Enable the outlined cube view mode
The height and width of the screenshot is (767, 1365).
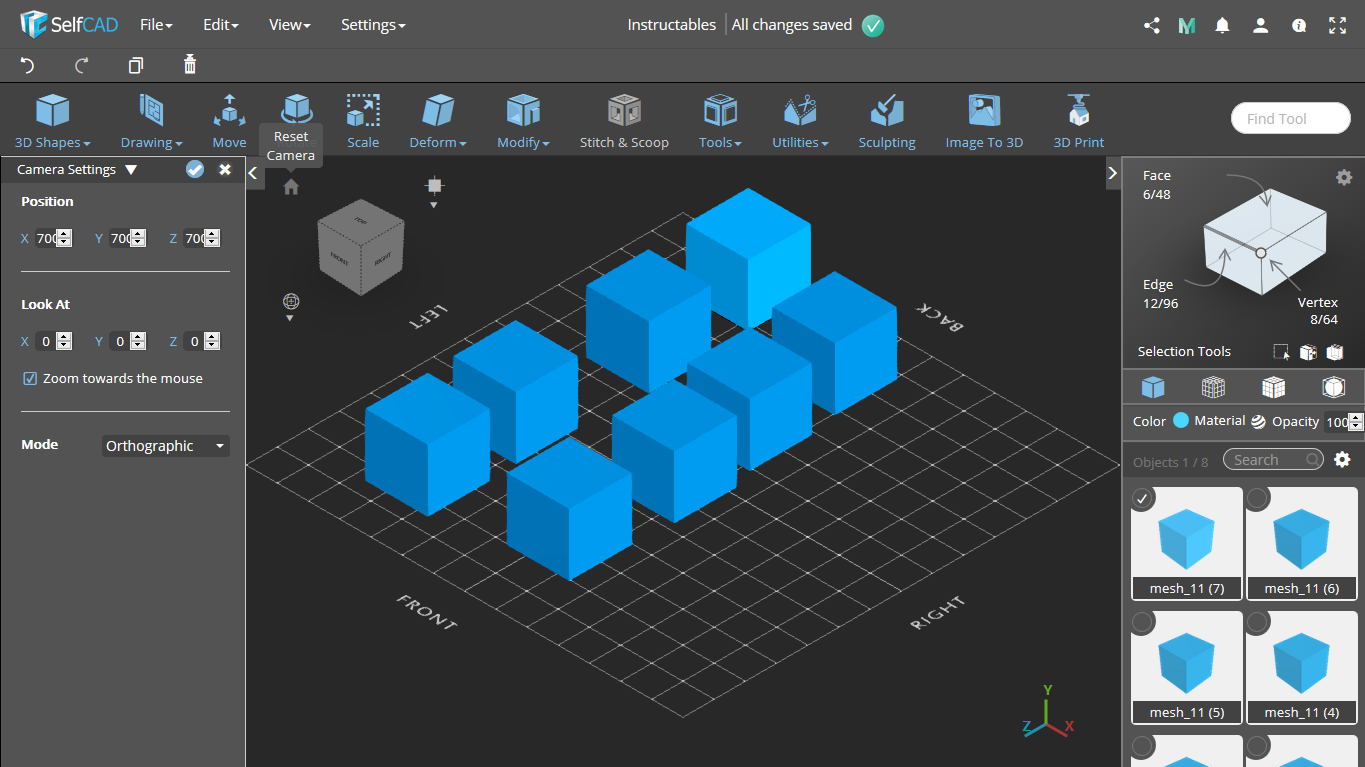click(1333, 387)
